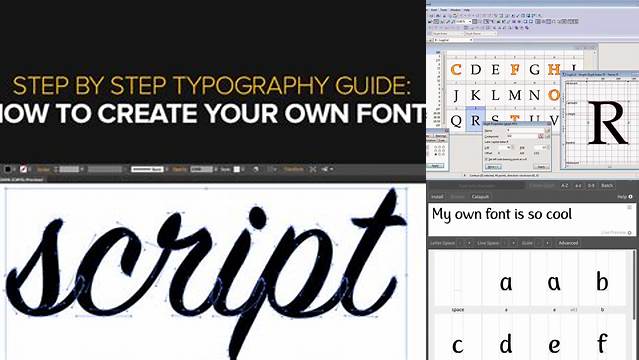
Task: Select glyph C in the font grid
Action: coord(456,70)
